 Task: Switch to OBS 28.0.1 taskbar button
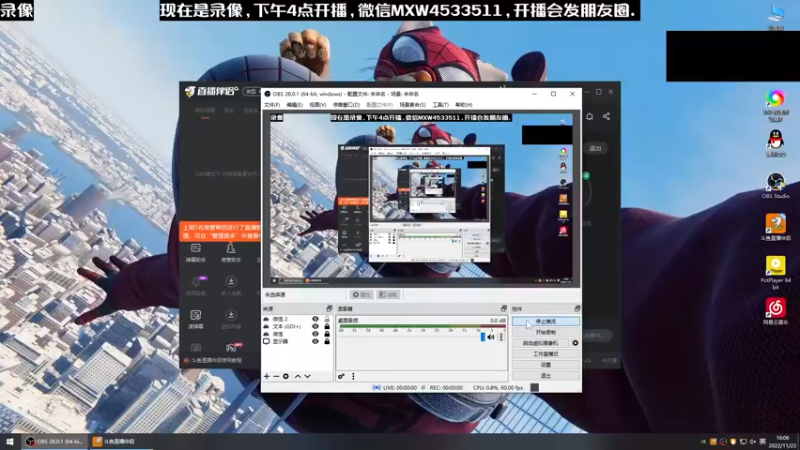click(55, 441)
